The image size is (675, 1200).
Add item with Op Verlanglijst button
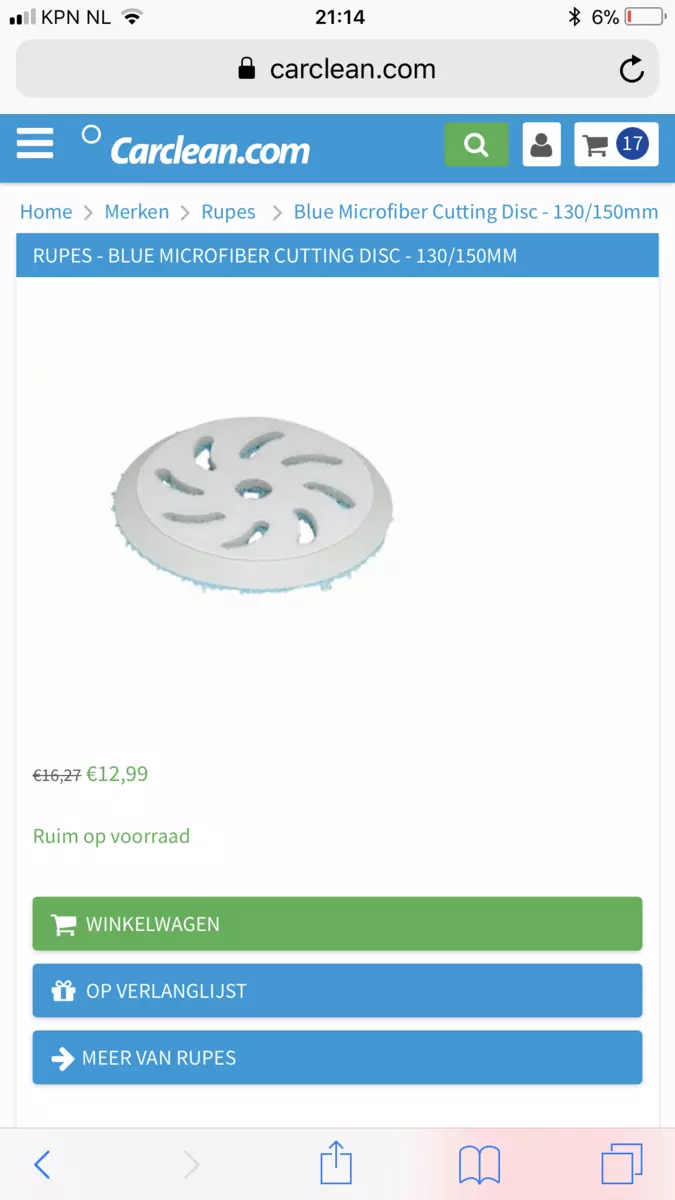[337, 991]
